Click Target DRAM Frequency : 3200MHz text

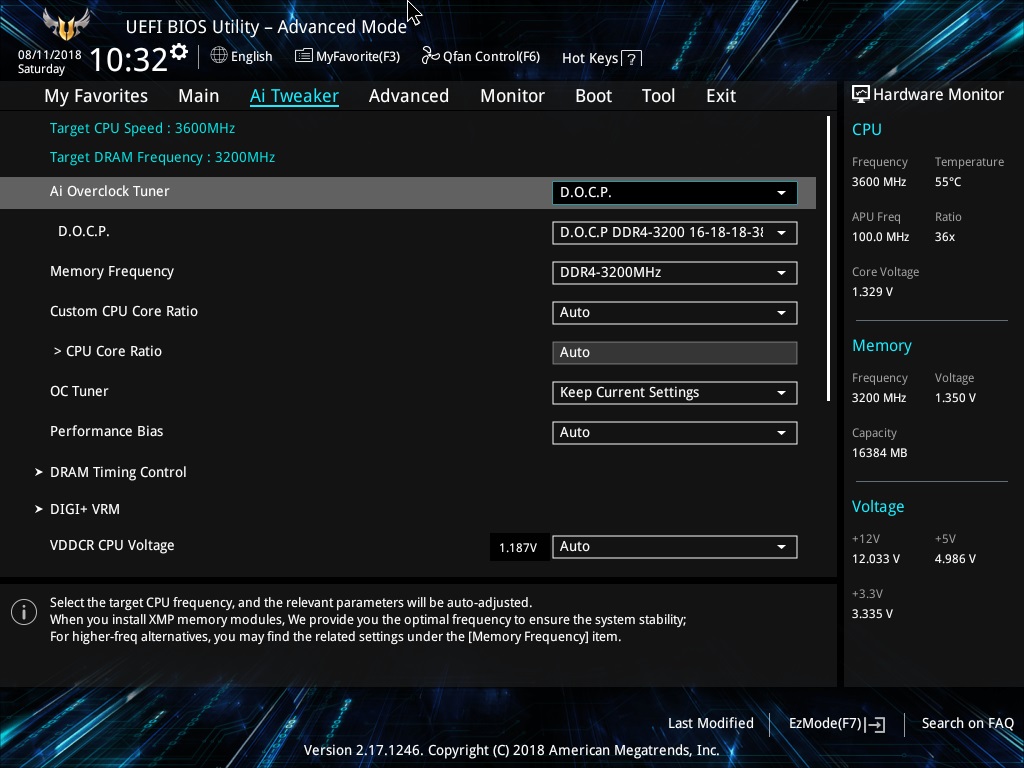pos(163,157)
